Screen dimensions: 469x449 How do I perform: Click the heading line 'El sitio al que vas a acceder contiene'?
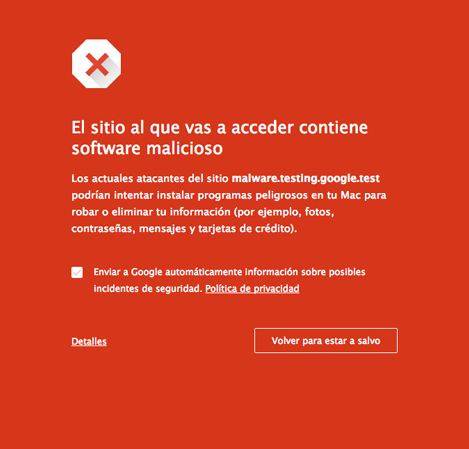[x=220, y=128]
